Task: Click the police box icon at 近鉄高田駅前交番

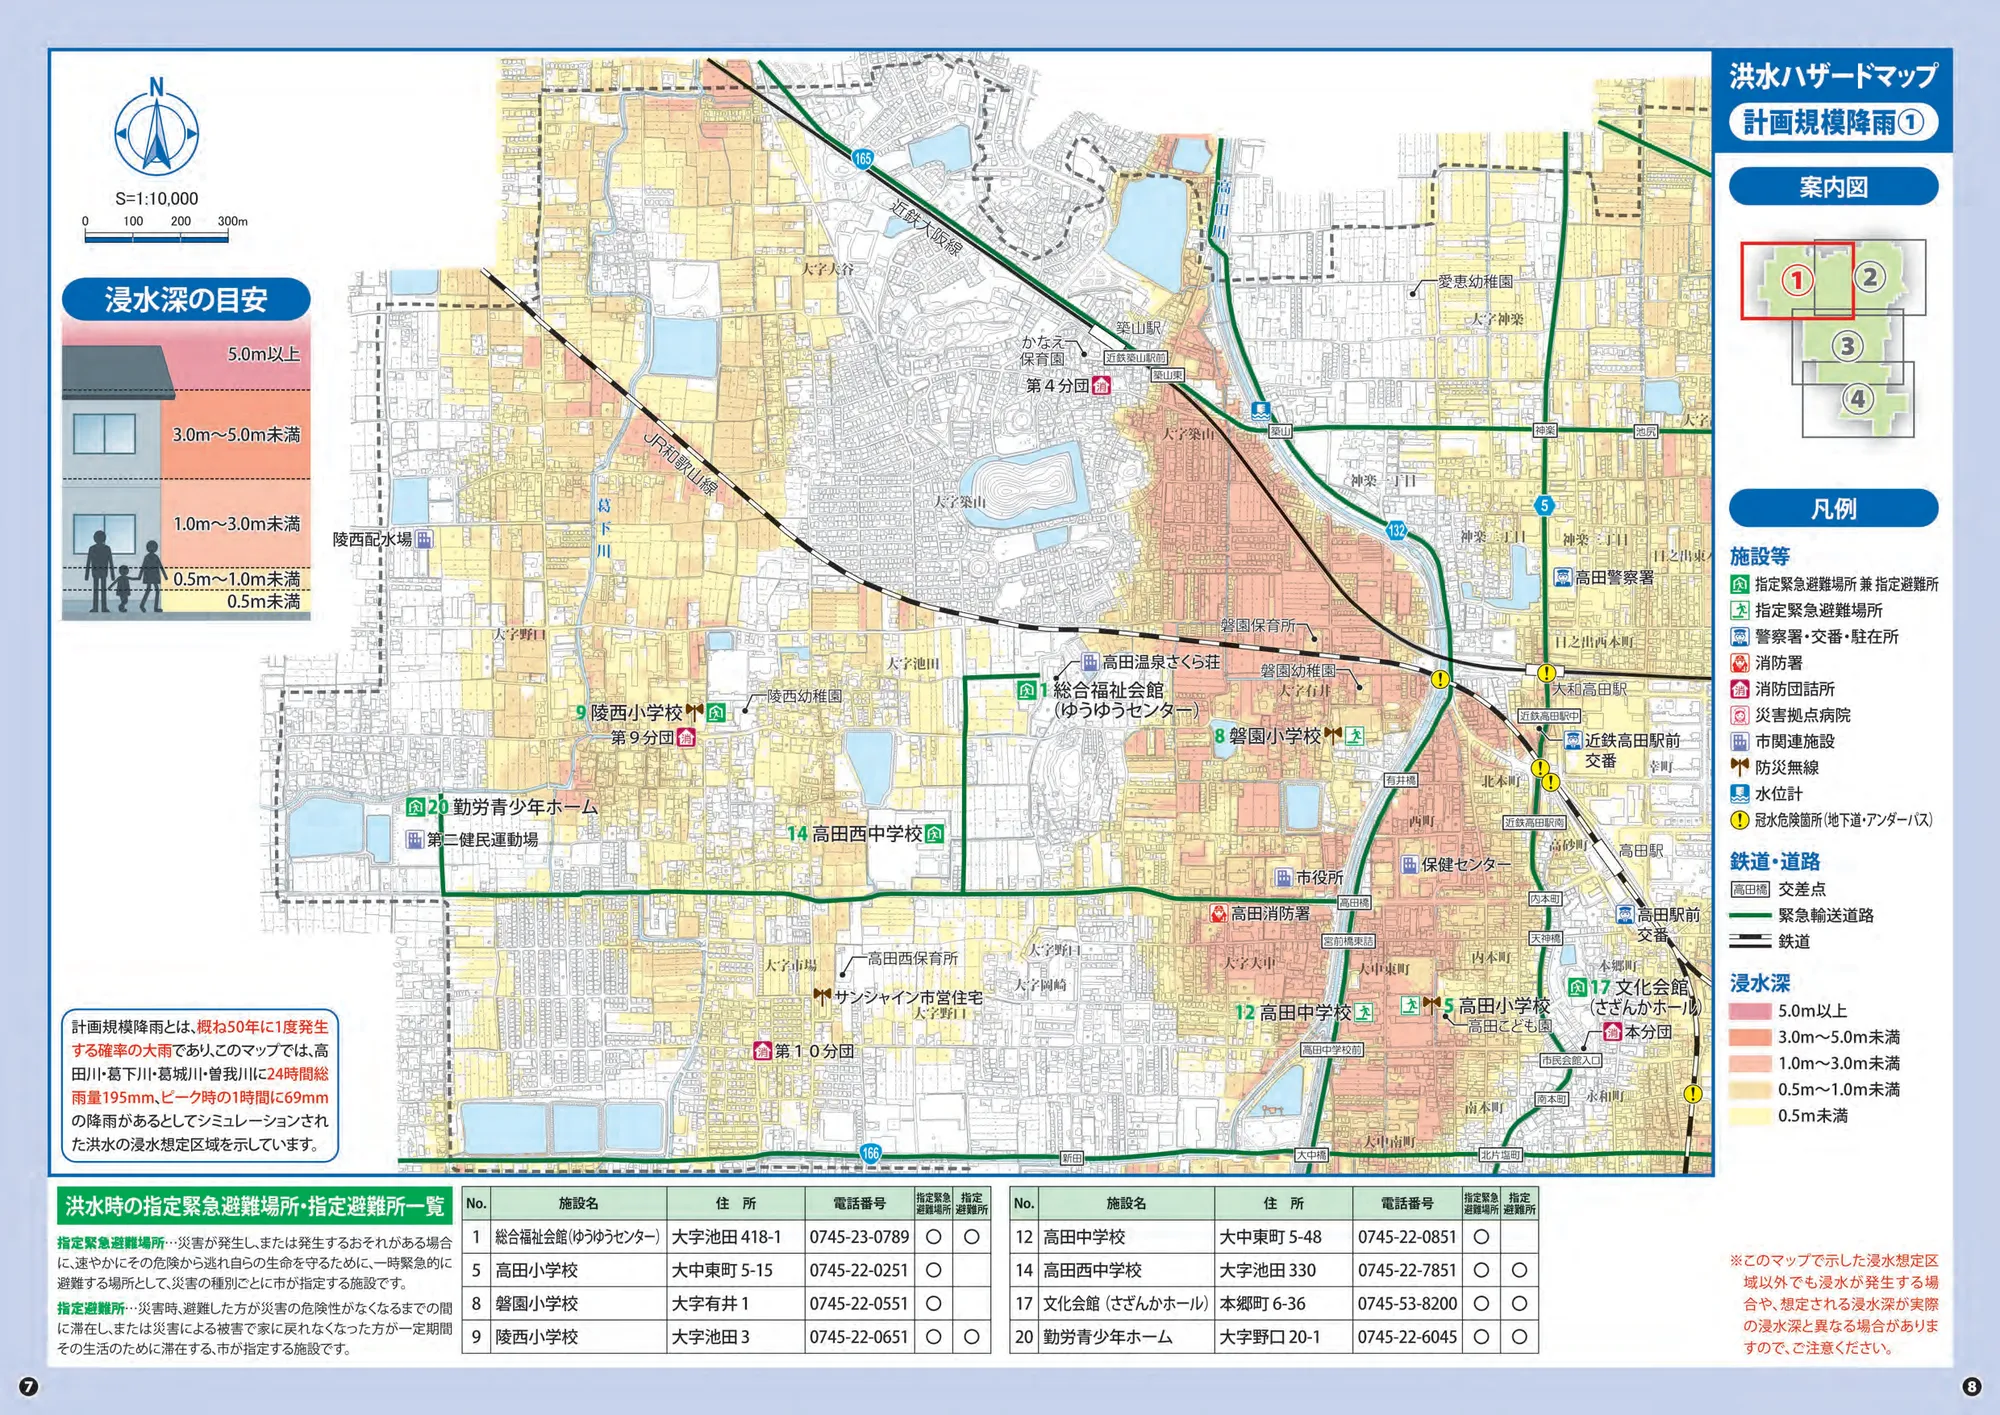Action: (1572, 740)
